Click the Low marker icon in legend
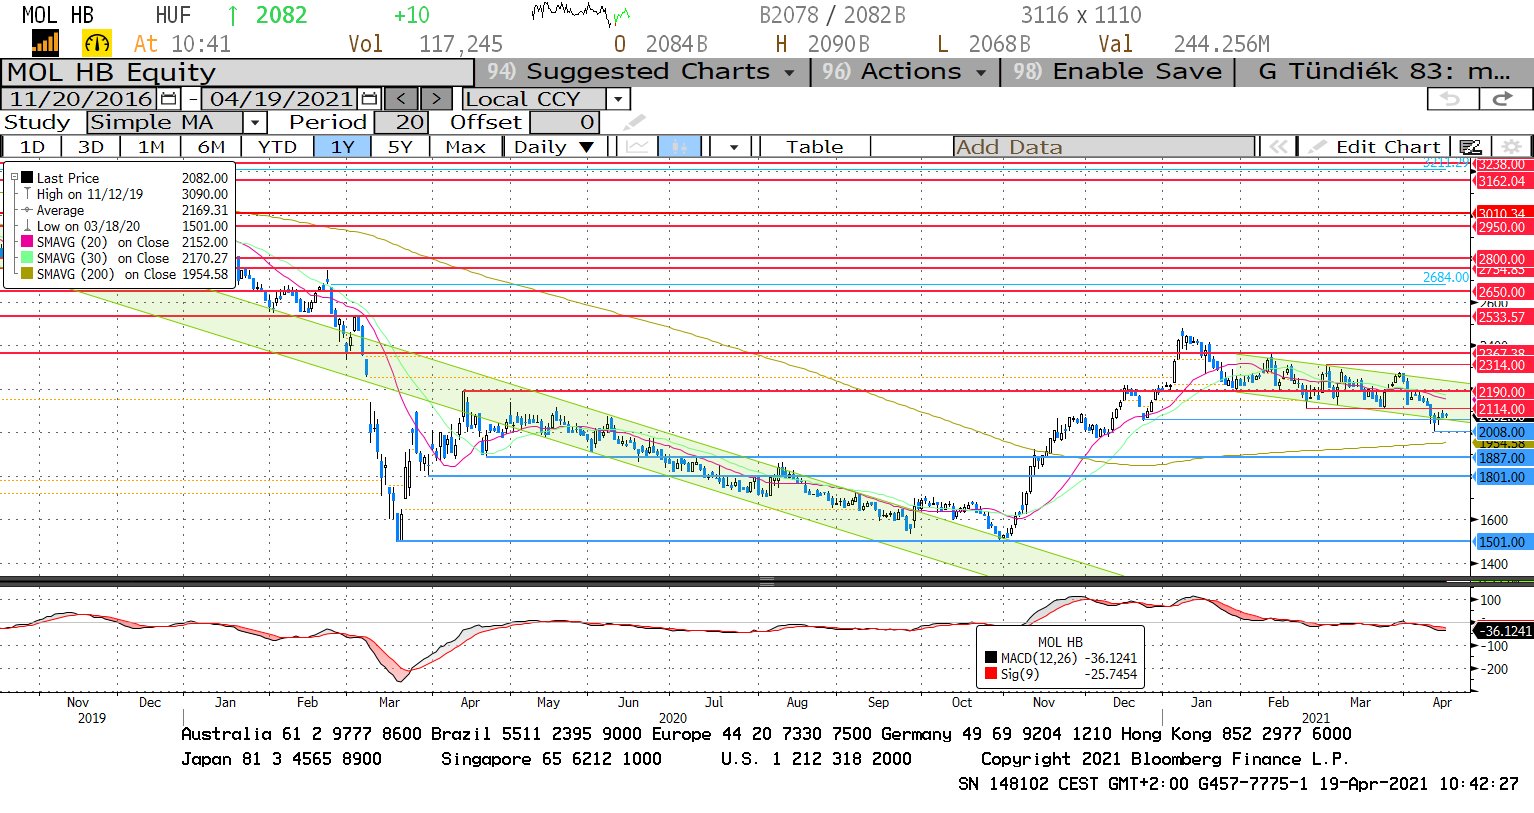The height and width of the screenshot is (813, 1534). tap(27, 226)
